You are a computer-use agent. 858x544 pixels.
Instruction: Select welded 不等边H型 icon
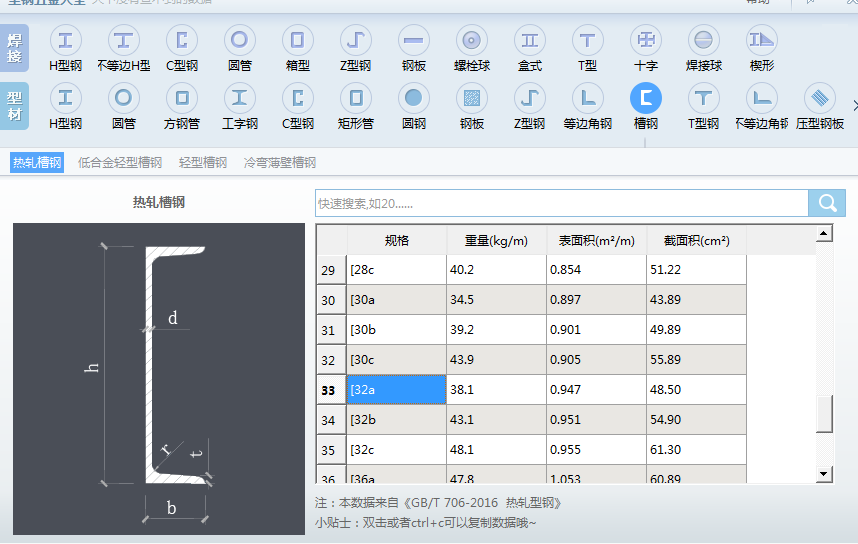[x=123, y=40]
